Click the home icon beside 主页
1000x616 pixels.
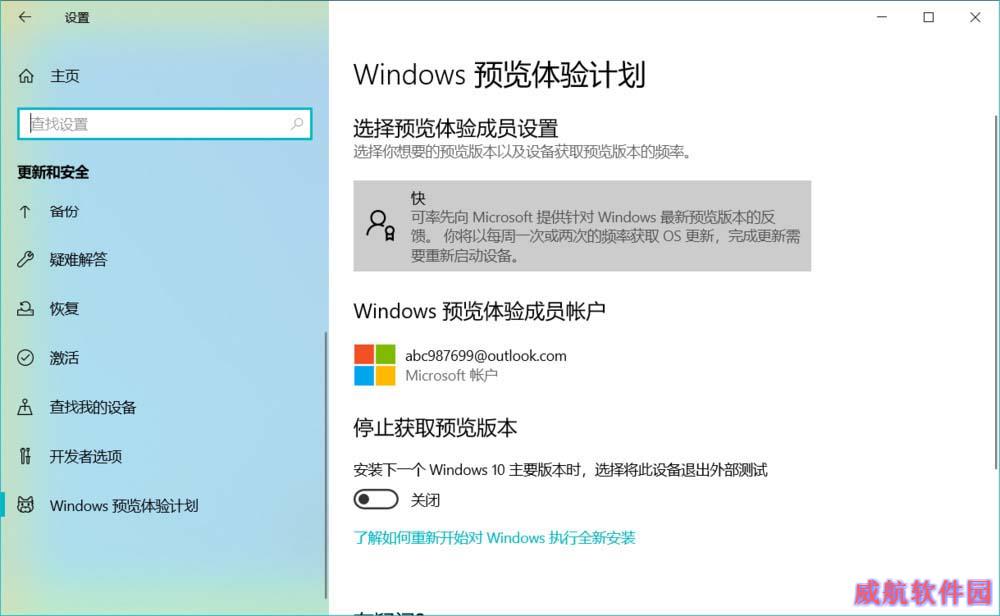(26, 76)
